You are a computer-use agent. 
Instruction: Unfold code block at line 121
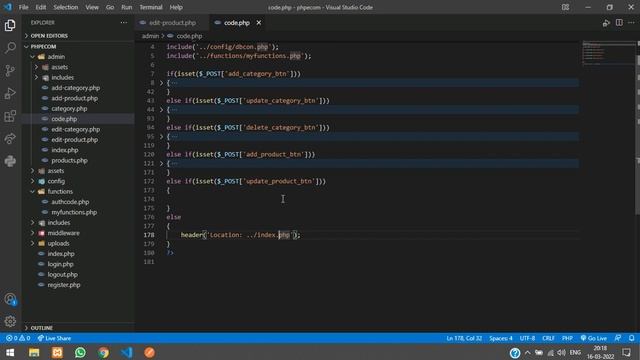pyautogui.click(x=161, y=163)
